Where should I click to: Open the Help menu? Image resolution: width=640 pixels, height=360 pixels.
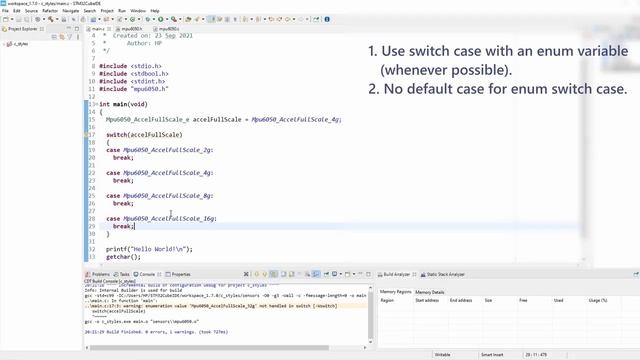(x=155, y=11)
